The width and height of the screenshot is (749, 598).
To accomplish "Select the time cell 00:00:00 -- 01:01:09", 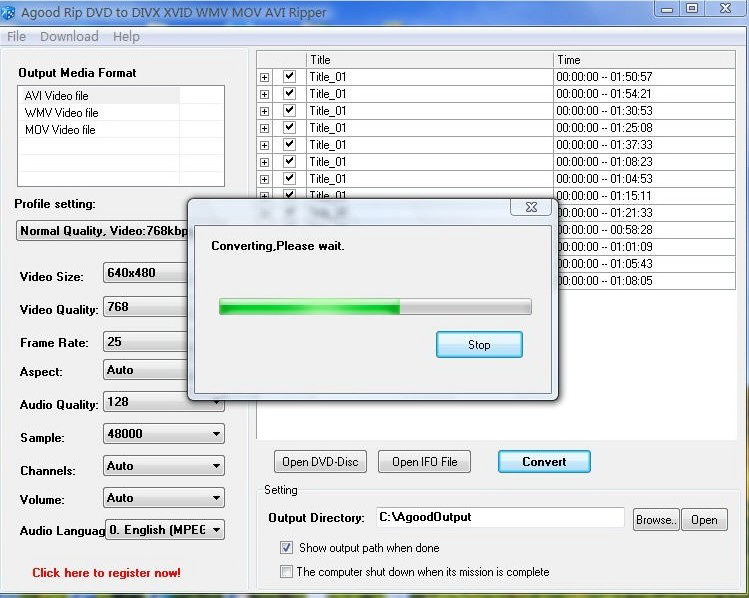I will click(646, 247).
